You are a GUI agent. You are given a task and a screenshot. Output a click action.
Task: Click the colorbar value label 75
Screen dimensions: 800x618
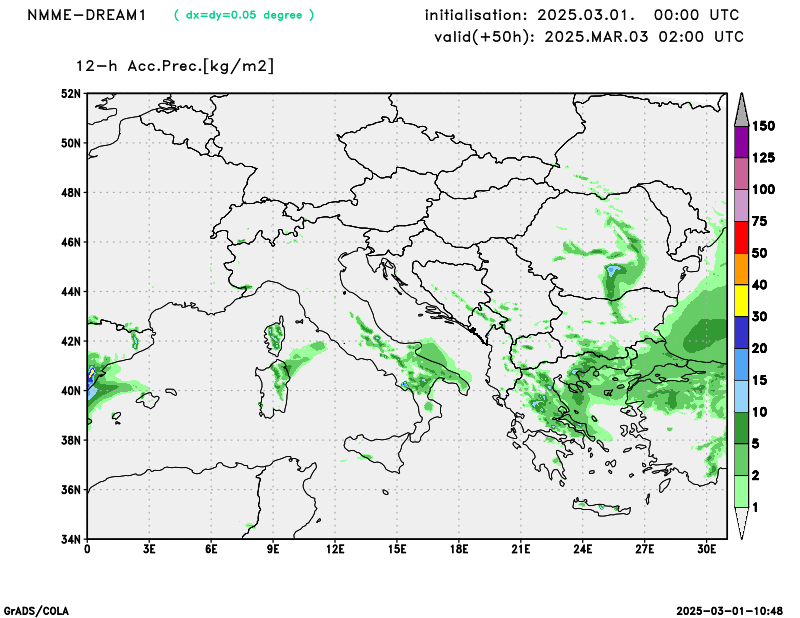(x=760, y=221)
